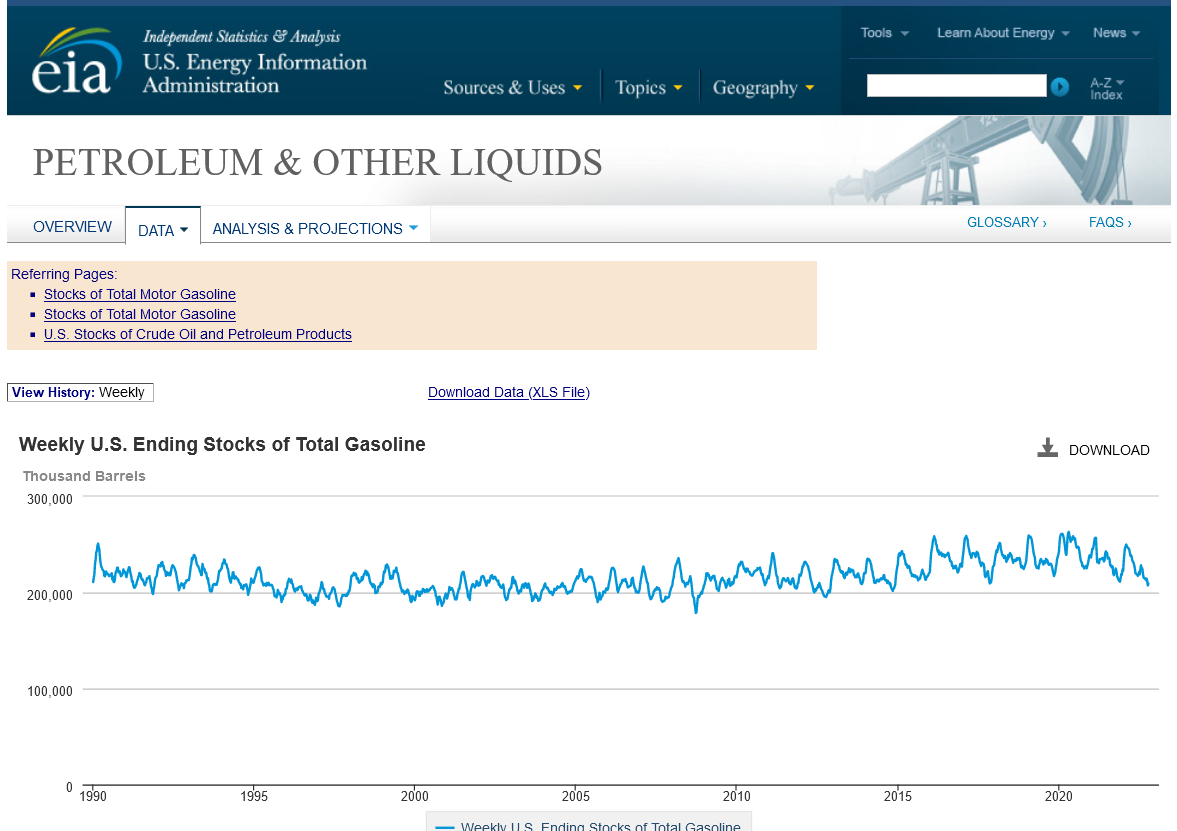1177x831 pixels.
Task: Expand the Topics dropdown
Action: [x=649, y=88]
